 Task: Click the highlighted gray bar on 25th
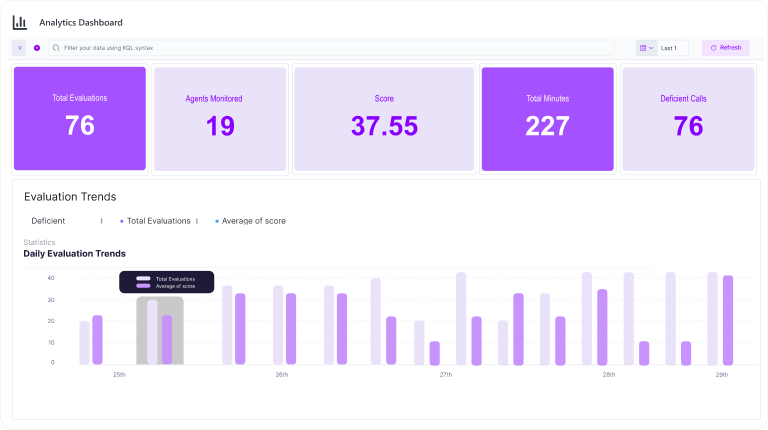click(159, 331)
